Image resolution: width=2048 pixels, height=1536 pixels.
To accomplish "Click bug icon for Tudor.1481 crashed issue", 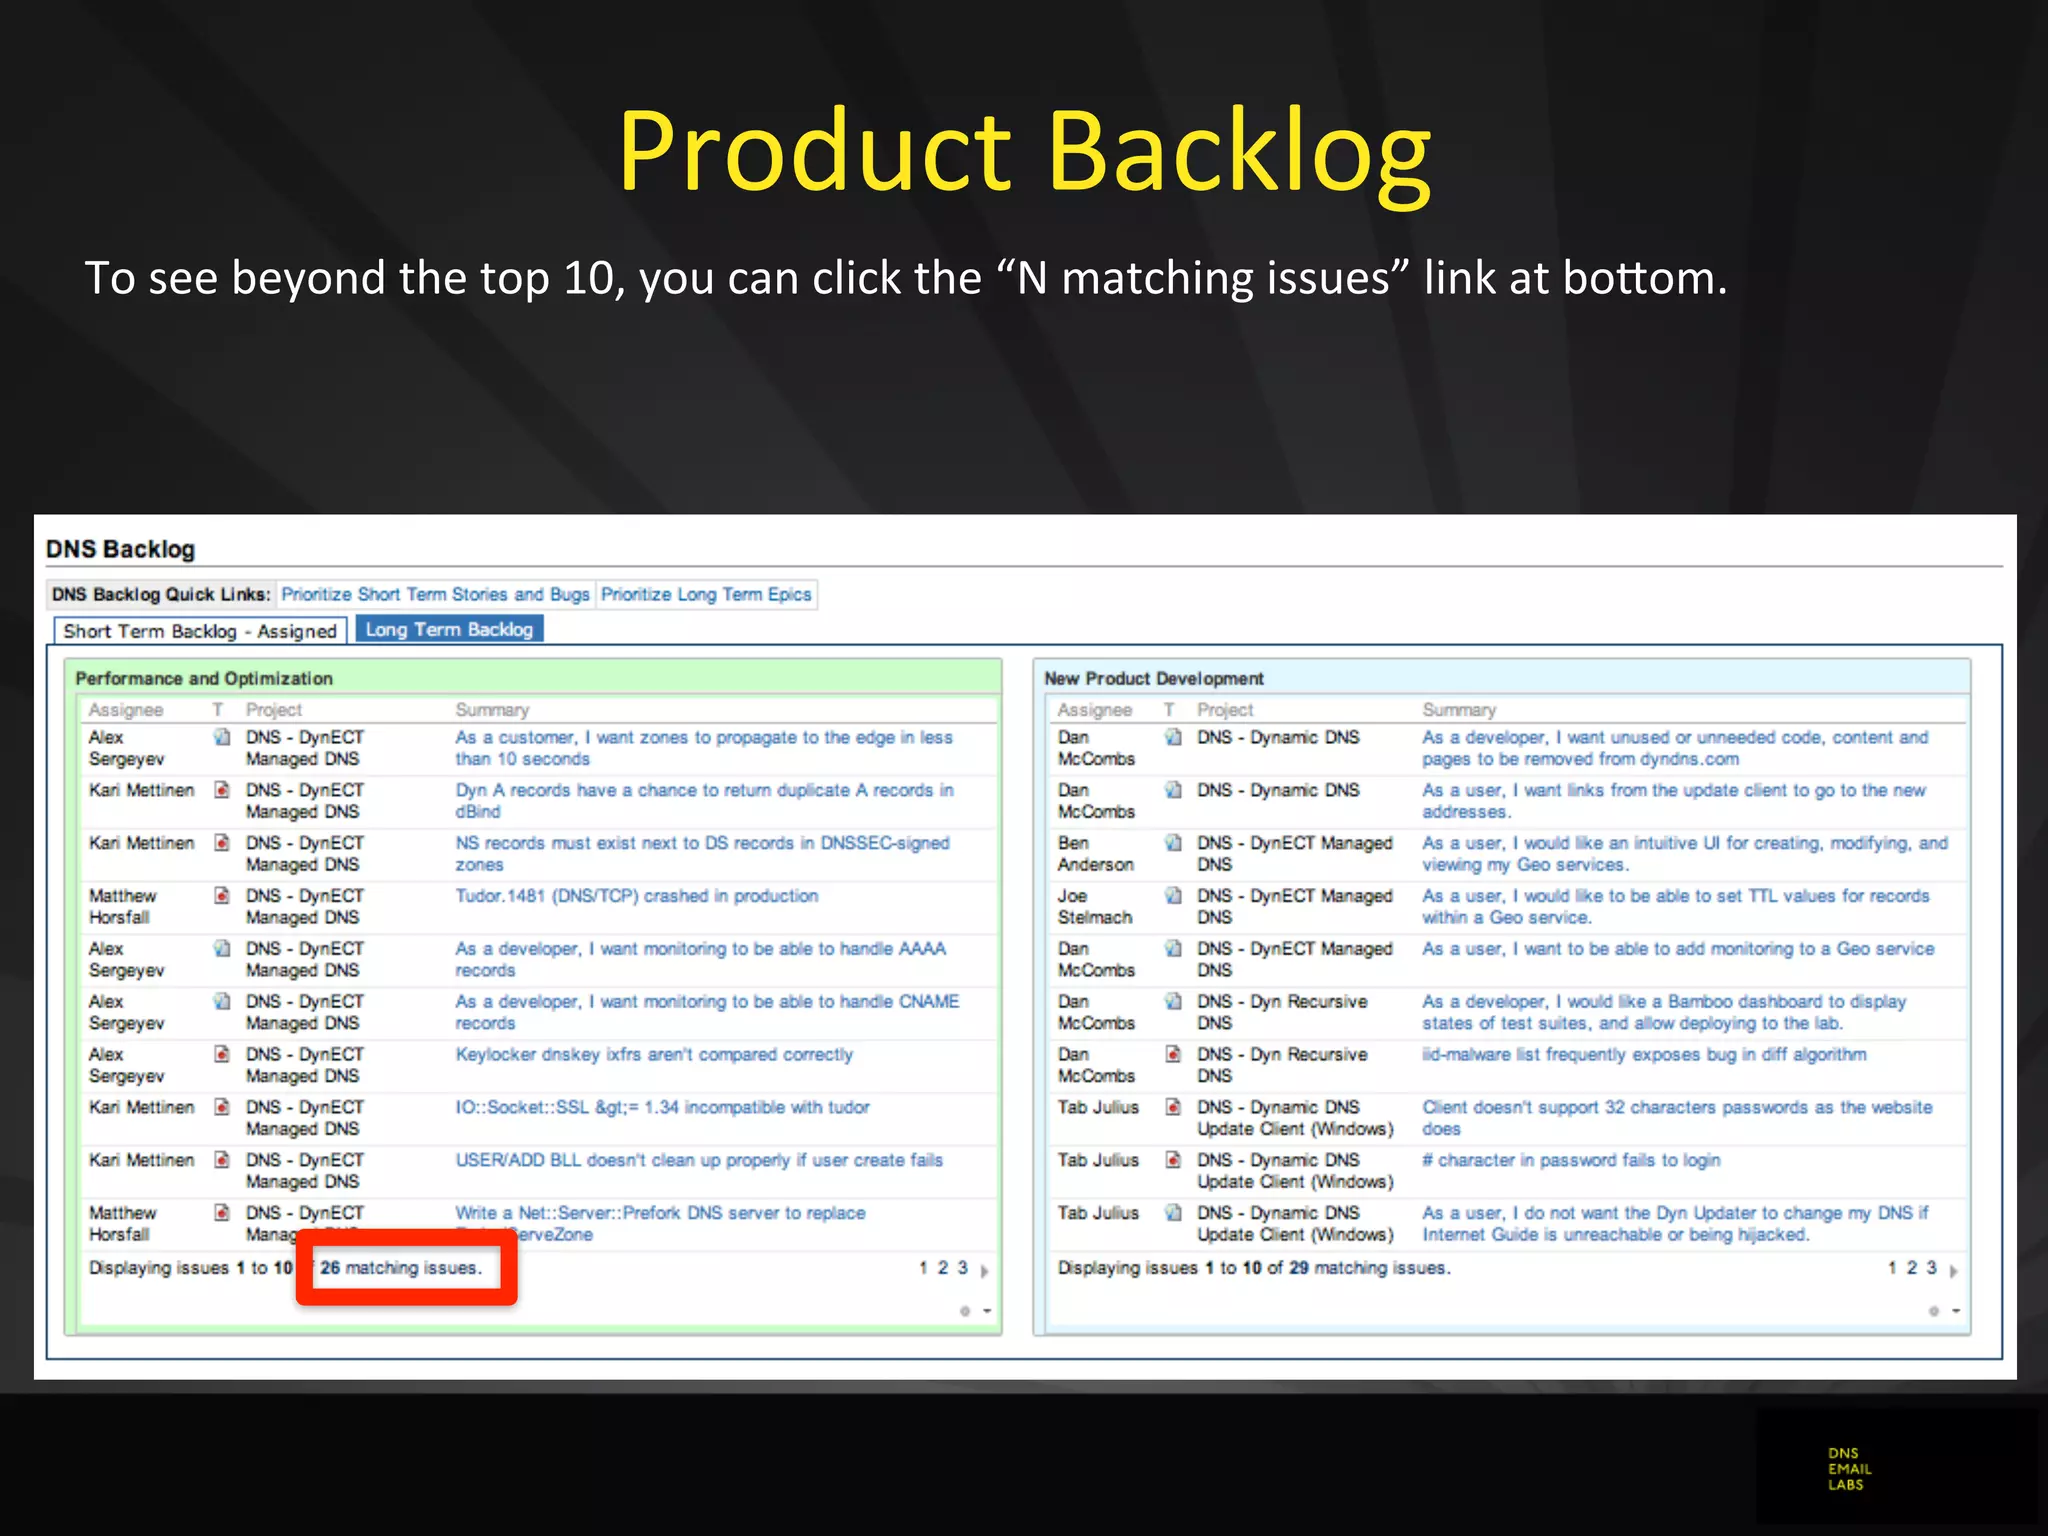I will click(222, 896).
